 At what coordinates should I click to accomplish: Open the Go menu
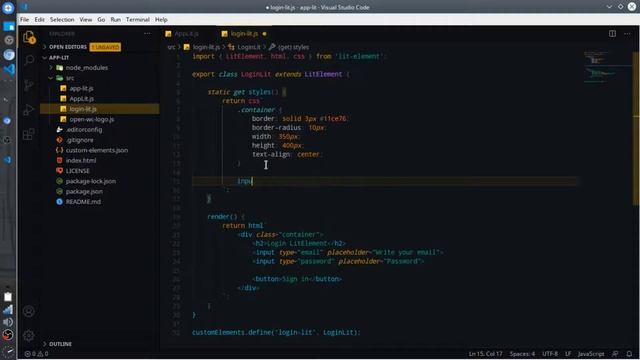[101, 20]
